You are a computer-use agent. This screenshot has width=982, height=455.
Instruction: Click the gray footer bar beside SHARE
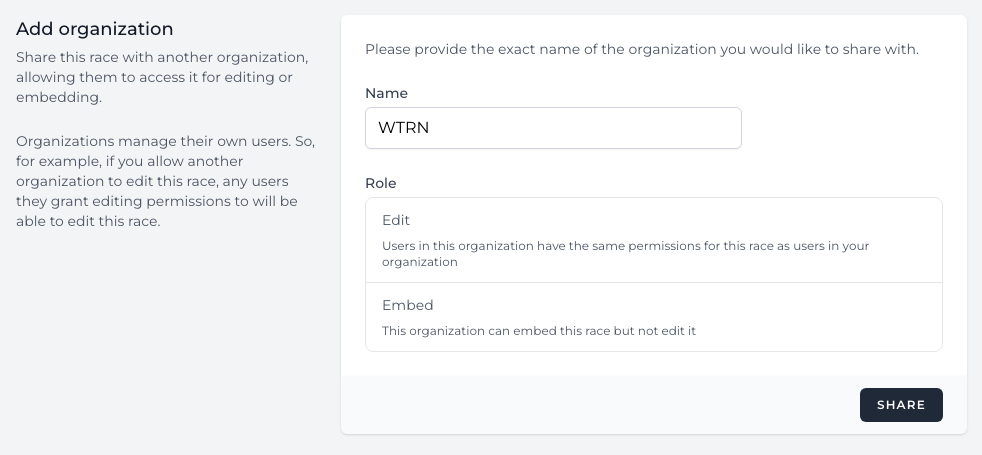click(600, 405)
